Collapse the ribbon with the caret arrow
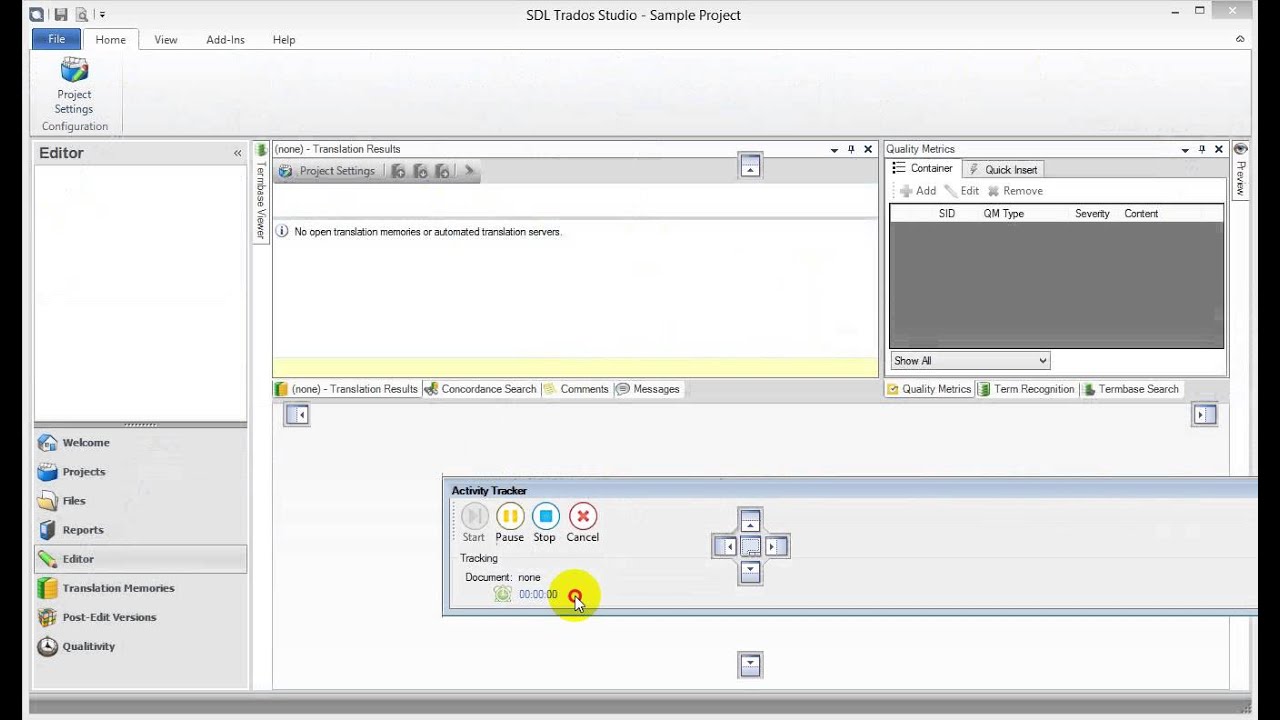Image resolution: width=1280 pixels, height=720 pixels. pyautogui.click(x=1240, y=39)
